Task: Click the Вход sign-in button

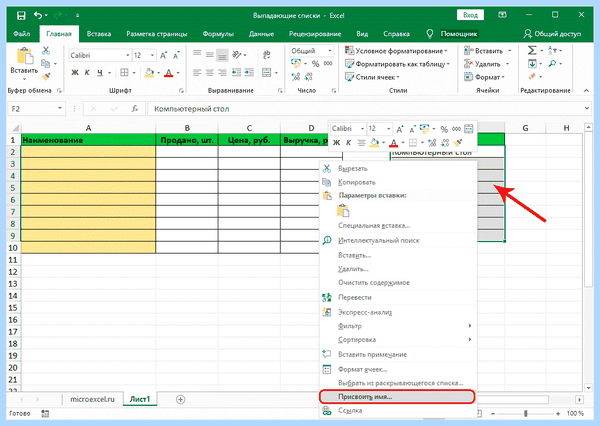Action: click(470, 15)
